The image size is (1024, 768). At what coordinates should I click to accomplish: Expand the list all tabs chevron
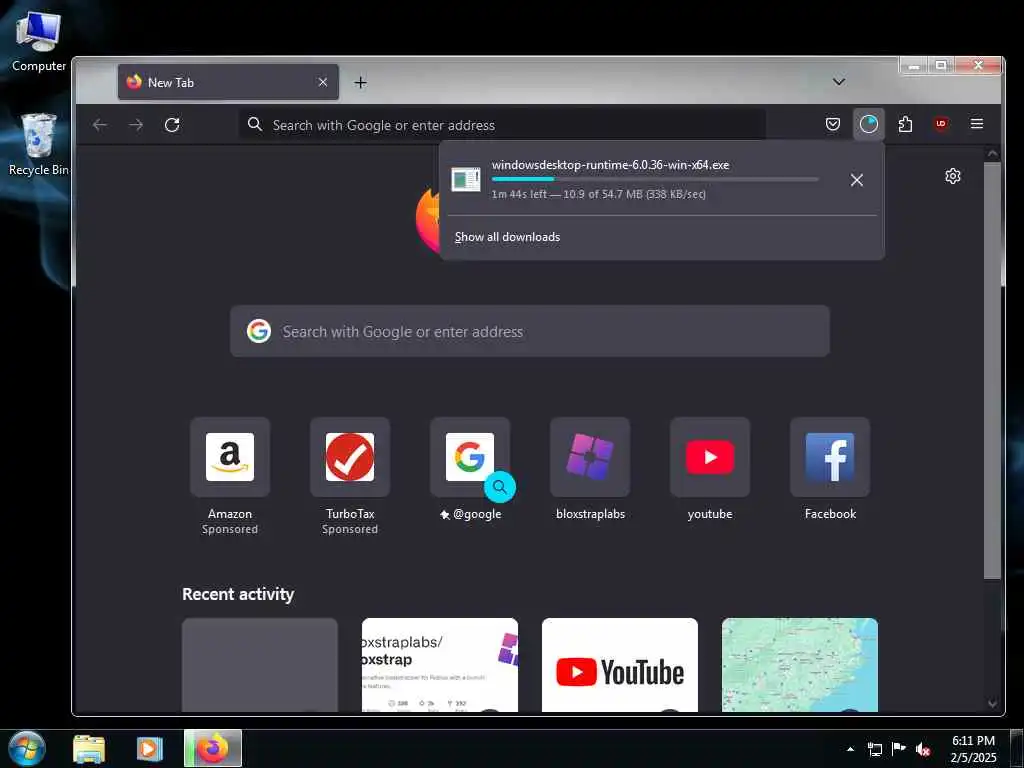coord(839,82)
